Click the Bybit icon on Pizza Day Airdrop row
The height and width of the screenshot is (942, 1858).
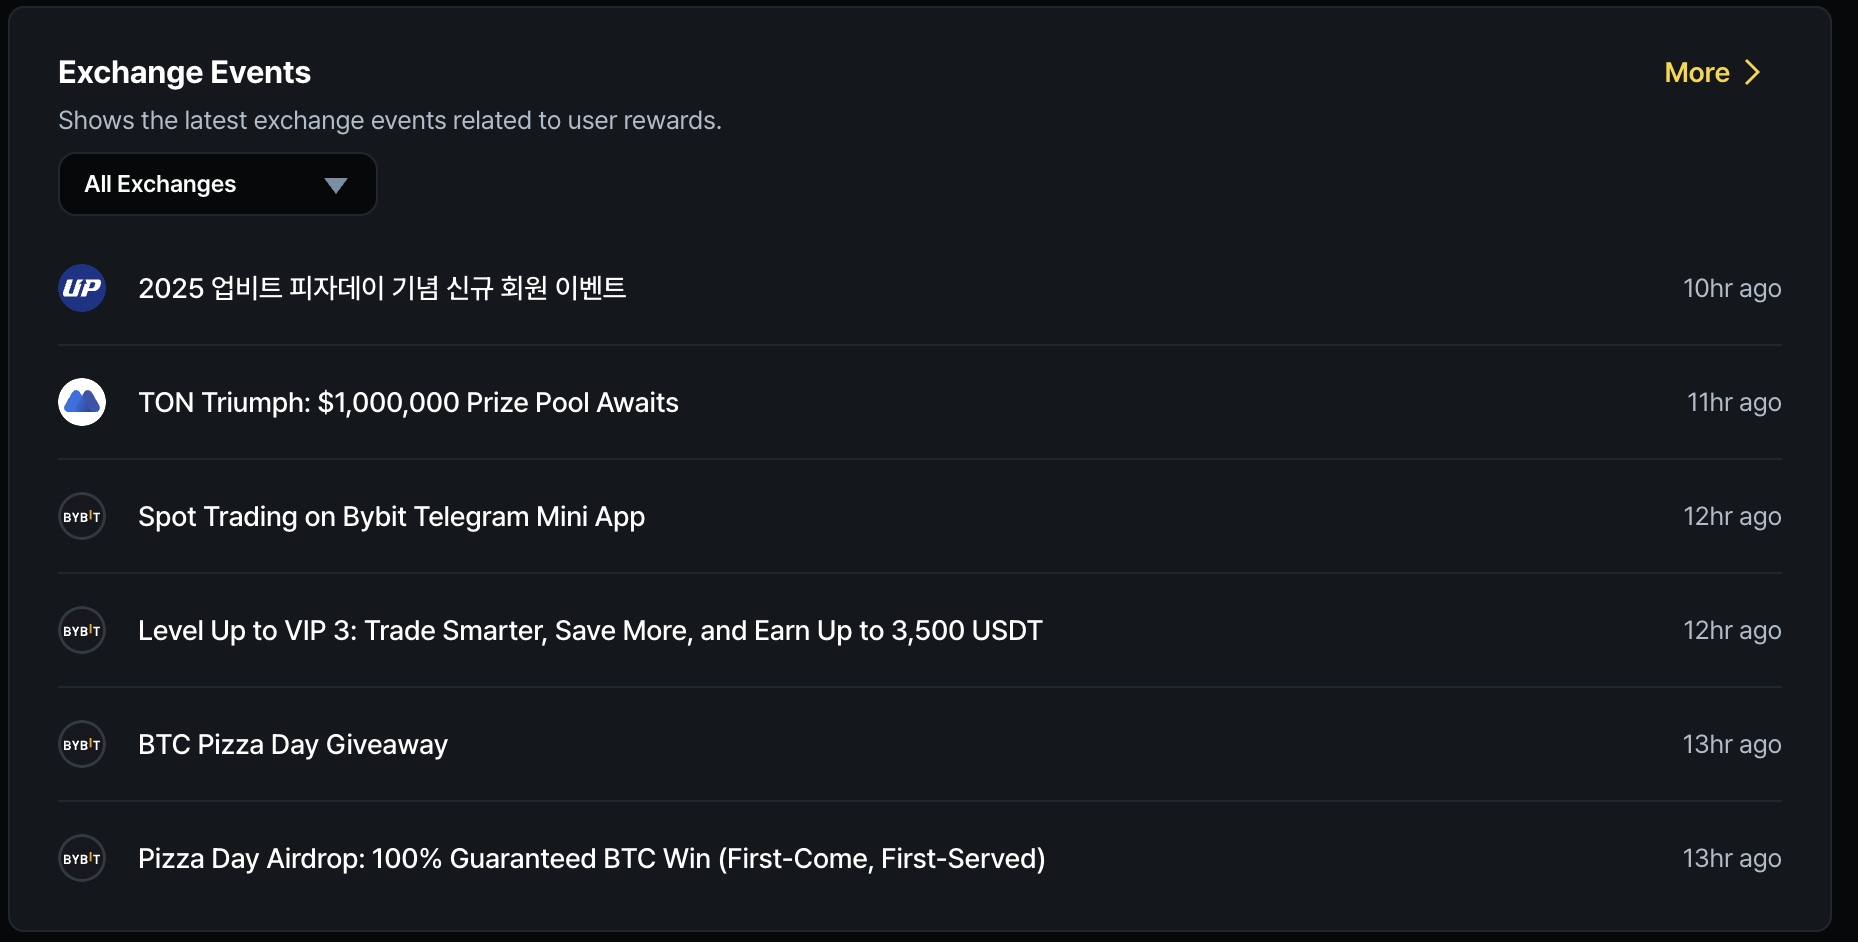pos(81,858)
